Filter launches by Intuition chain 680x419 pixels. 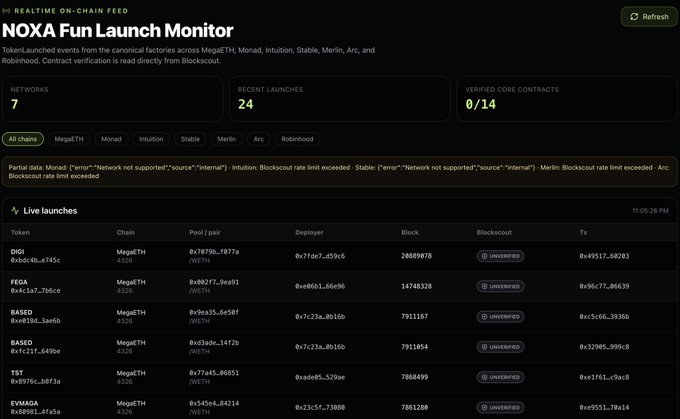click(151, 139)
